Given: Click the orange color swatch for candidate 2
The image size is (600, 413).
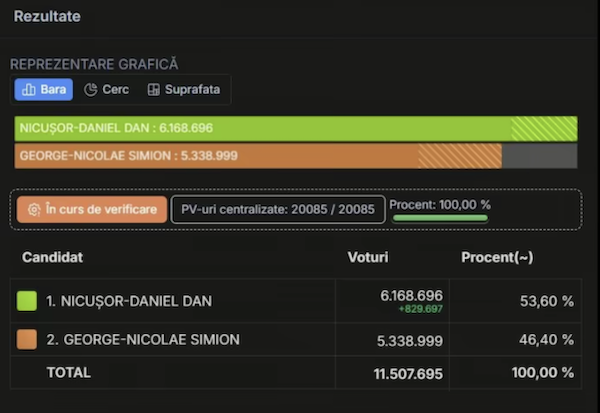Looking at the screenshot, I should 27,339.
